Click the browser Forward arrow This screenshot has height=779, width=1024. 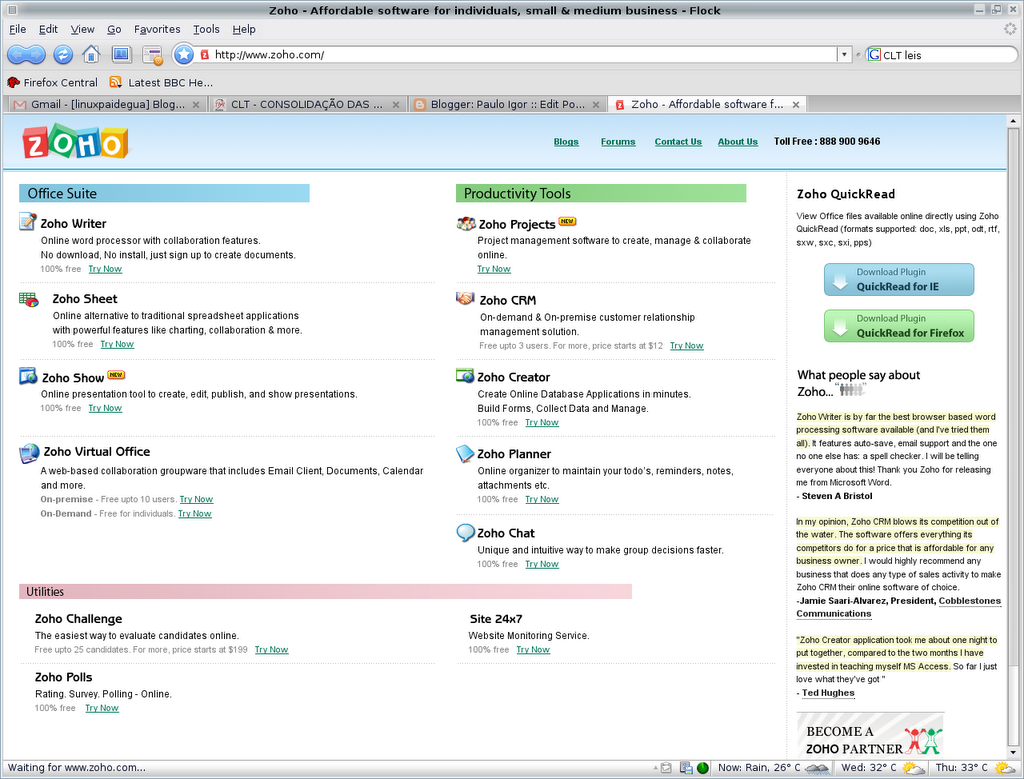[x=36, y=55]
